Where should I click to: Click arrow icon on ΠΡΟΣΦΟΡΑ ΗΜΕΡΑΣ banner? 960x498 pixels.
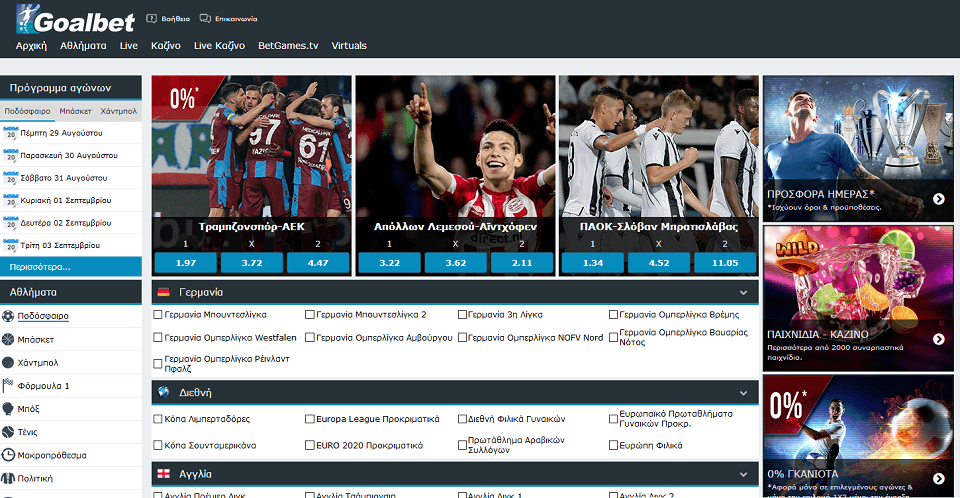click(x=939, y=199)
